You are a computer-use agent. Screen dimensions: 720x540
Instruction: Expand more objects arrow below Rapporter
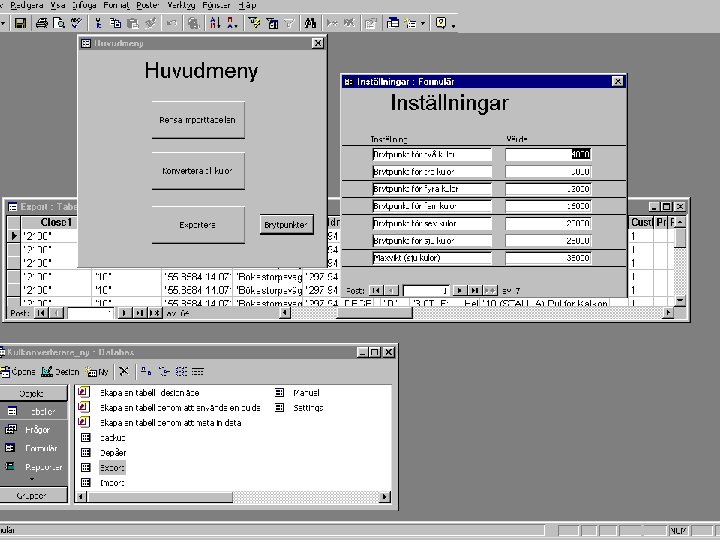tap(32, 479)
